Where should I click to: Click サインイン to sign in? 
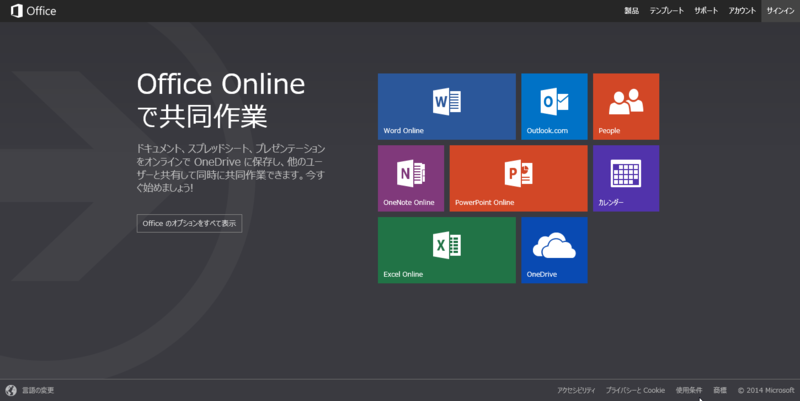tap(780, 11)
